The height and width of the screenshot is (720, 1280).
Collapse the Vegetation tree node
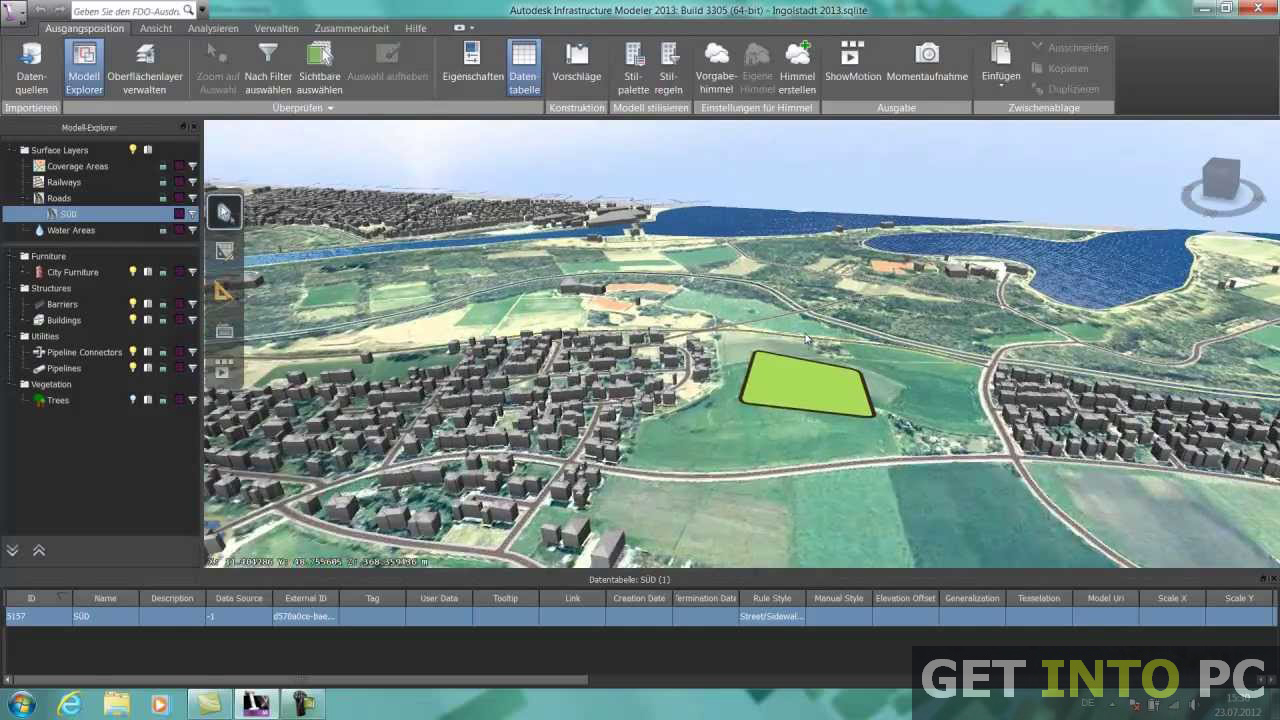(9, 384)
